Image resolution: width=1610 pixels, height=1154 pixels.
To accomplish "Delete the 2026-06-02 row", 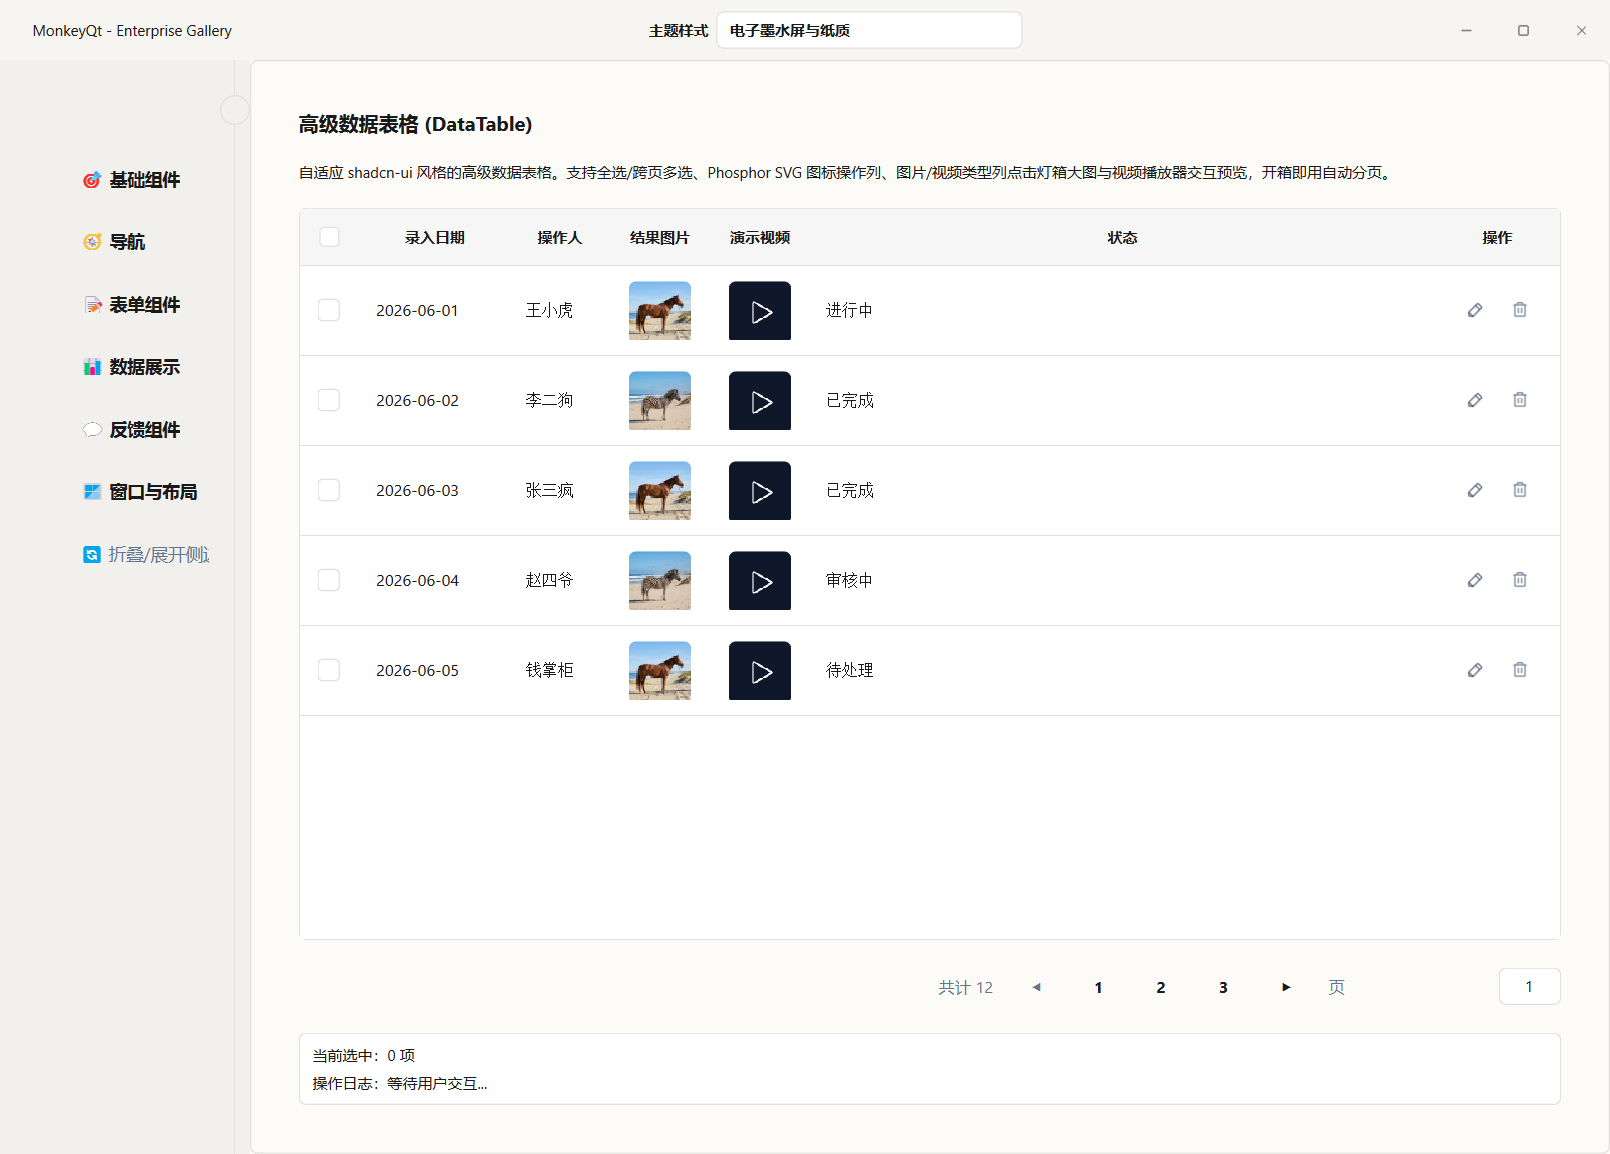I will tap(1520, 400).
